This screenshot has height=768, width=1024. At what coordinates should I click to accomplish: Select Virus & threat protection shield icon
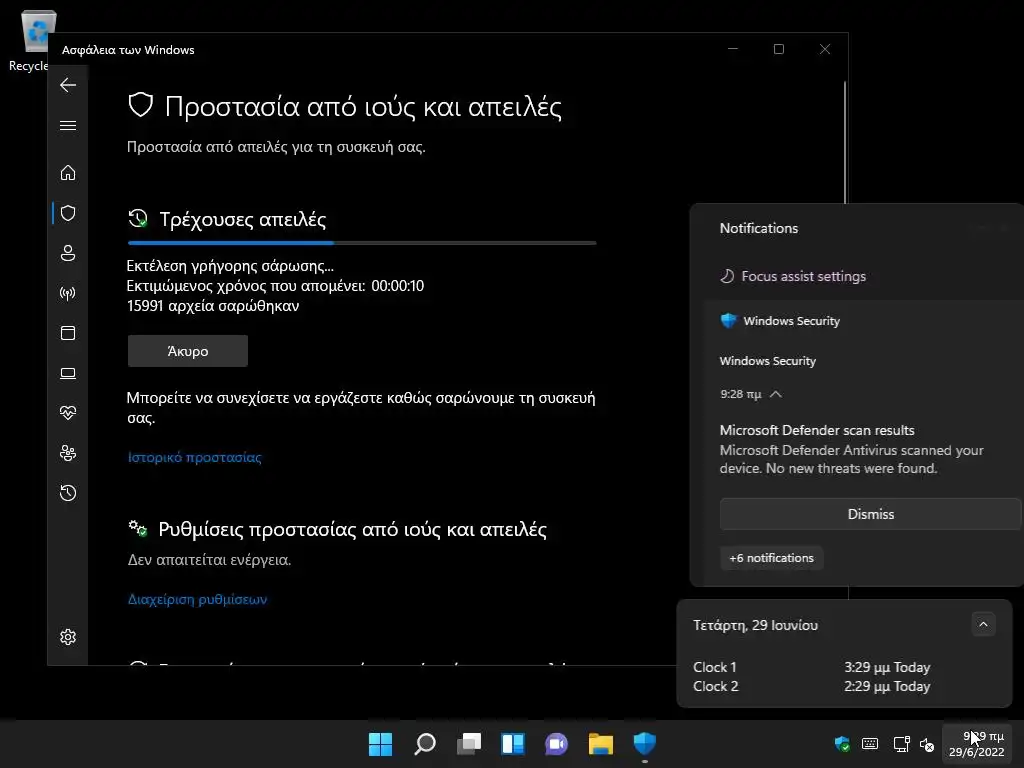(x=68, y=213)
